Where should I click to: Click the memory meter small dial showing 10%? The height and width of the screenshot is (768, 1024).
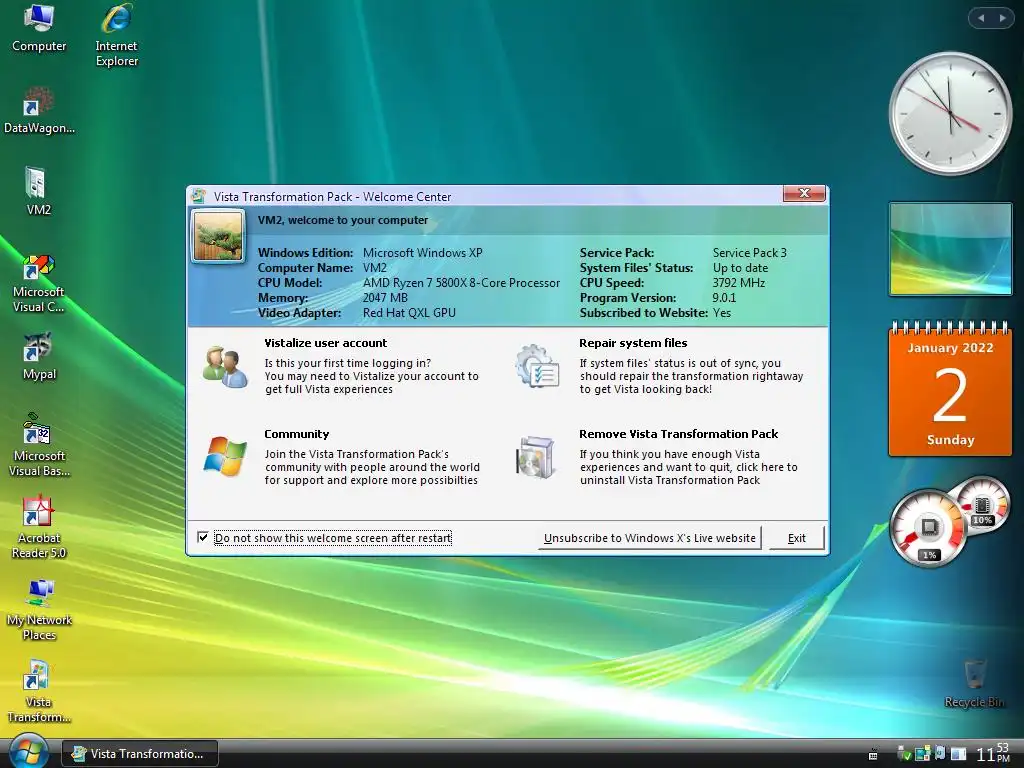(982, 506)
